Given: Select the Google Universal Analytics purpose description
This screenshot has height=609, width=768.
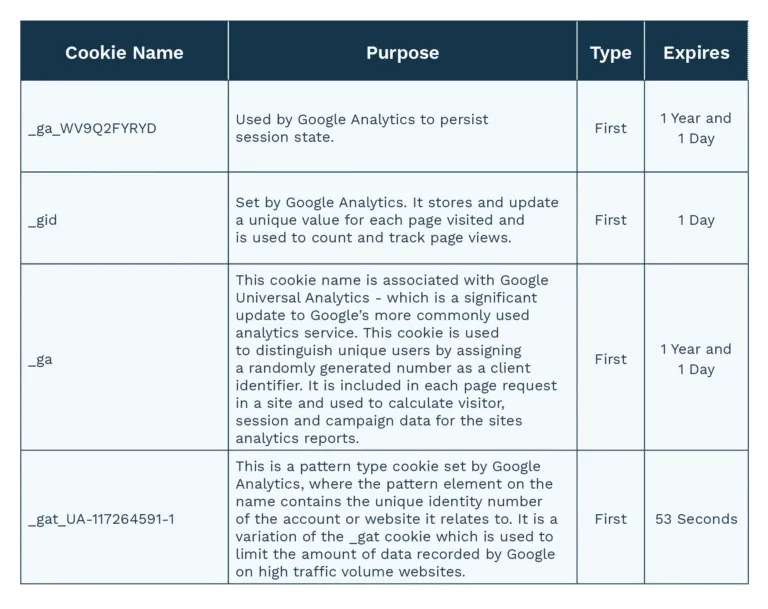Looking at the screenshot, I should [x=397, y=359].
